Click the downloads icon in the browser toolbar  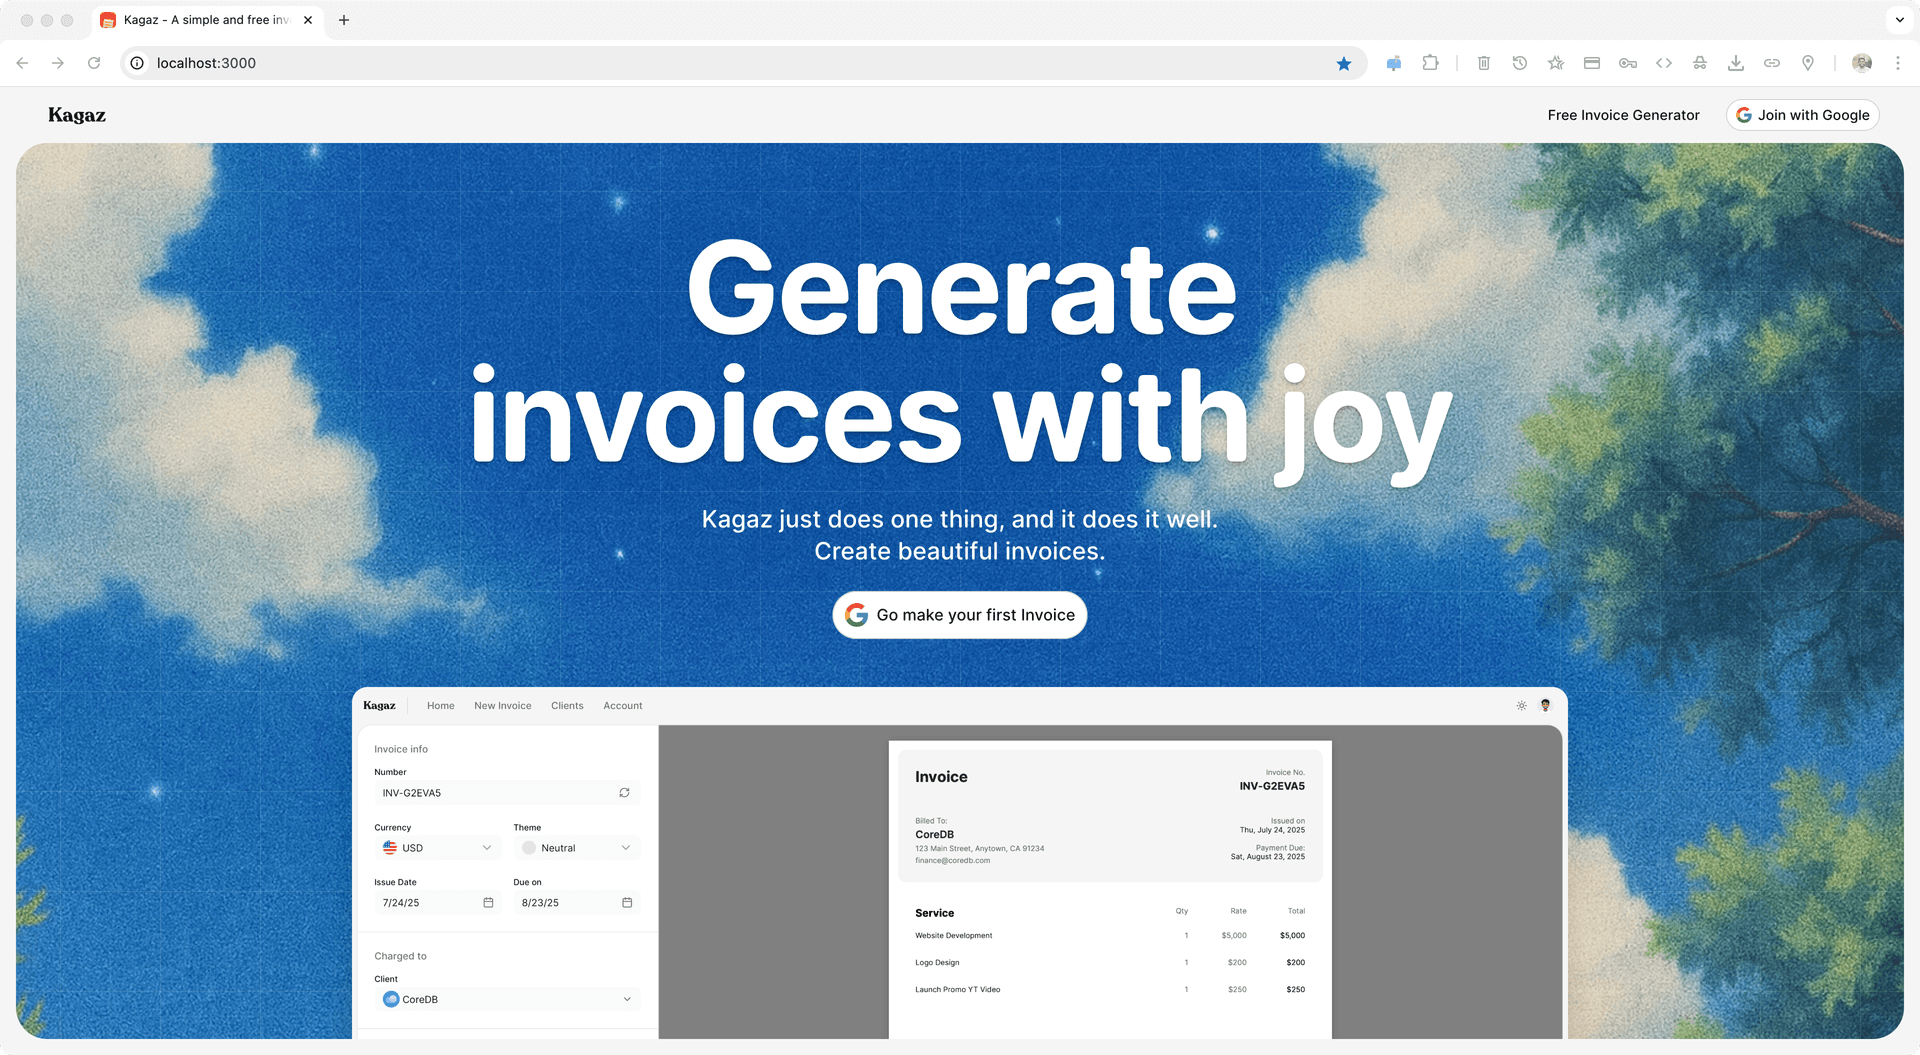[1736, 62]
